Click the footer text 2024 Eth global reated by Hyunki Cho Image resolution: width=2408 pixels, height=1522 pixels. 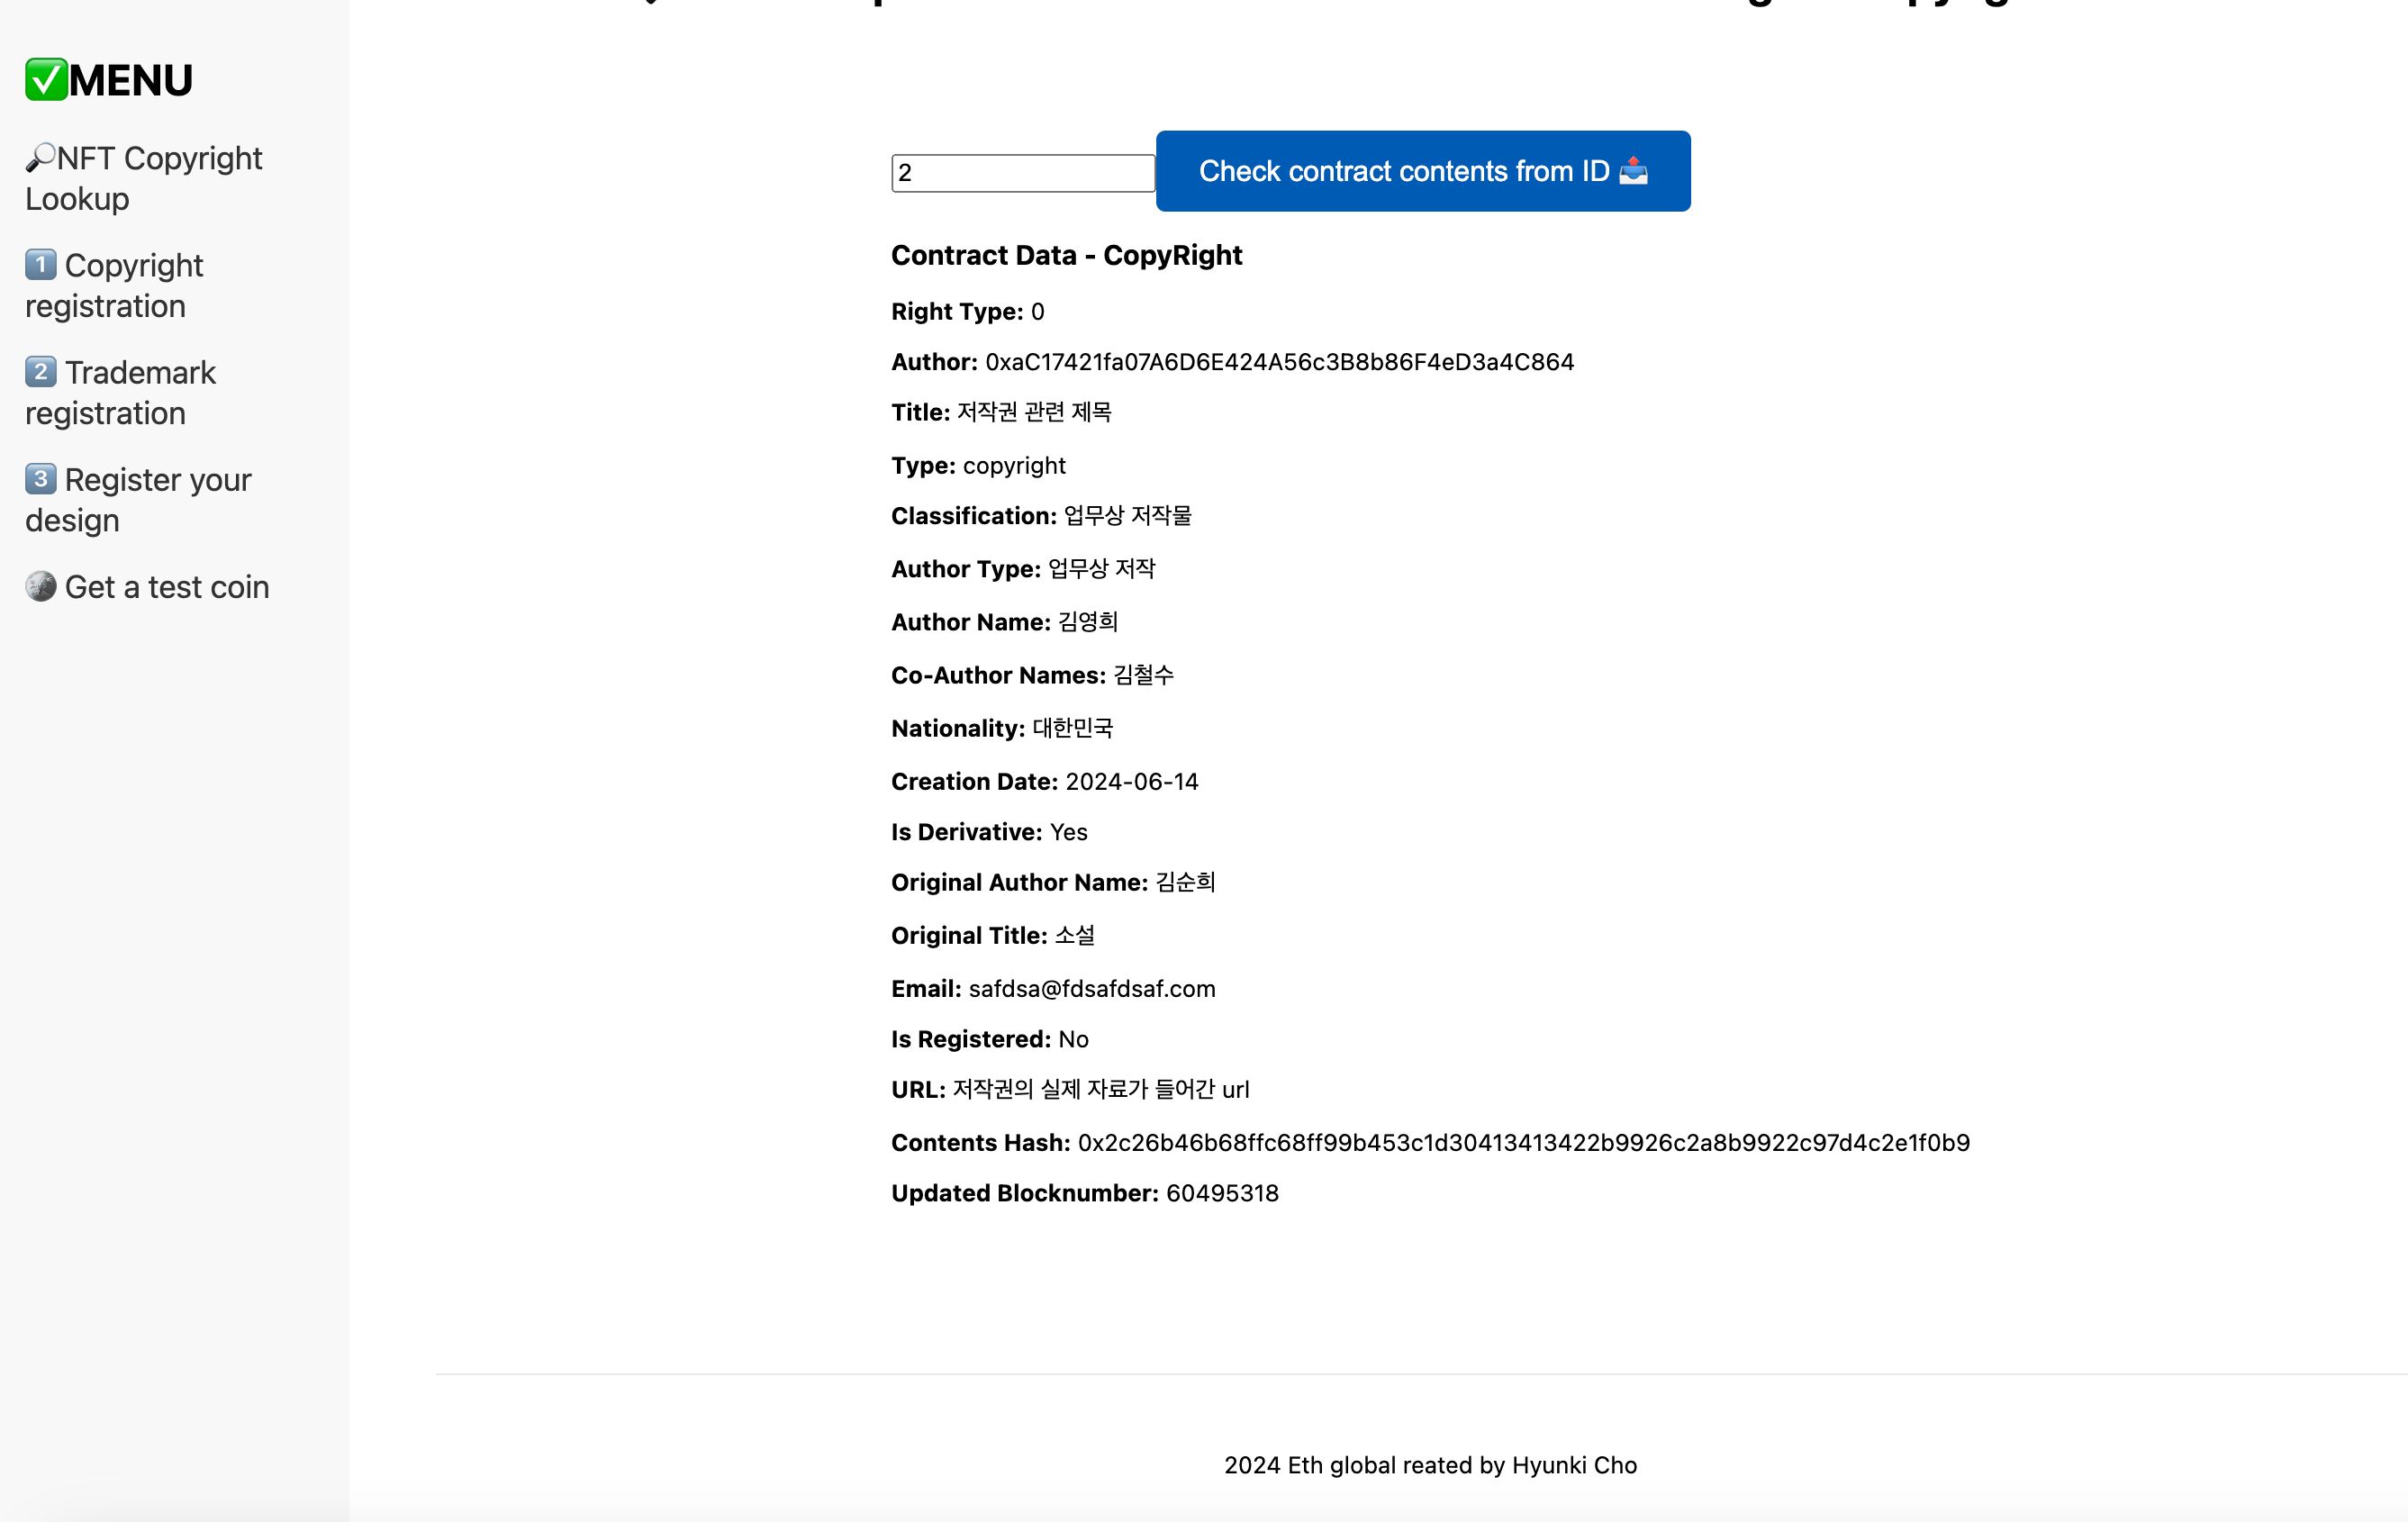[x=1430, y=1465]
